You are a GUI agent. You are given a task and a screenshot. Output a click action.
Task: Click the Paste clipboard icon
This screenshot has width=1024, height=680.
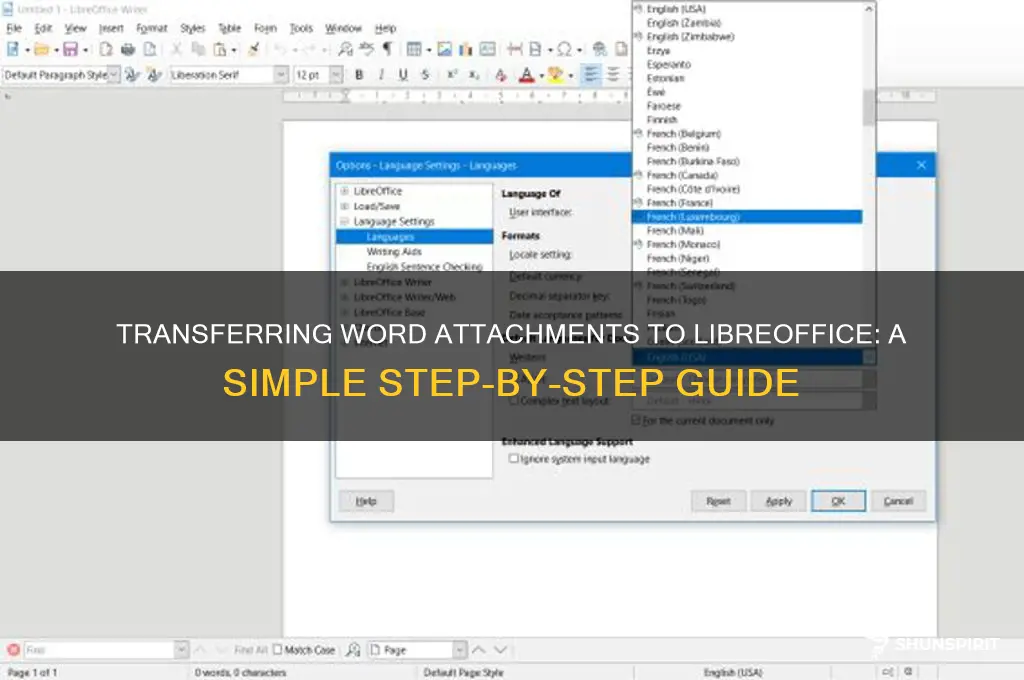220,49
